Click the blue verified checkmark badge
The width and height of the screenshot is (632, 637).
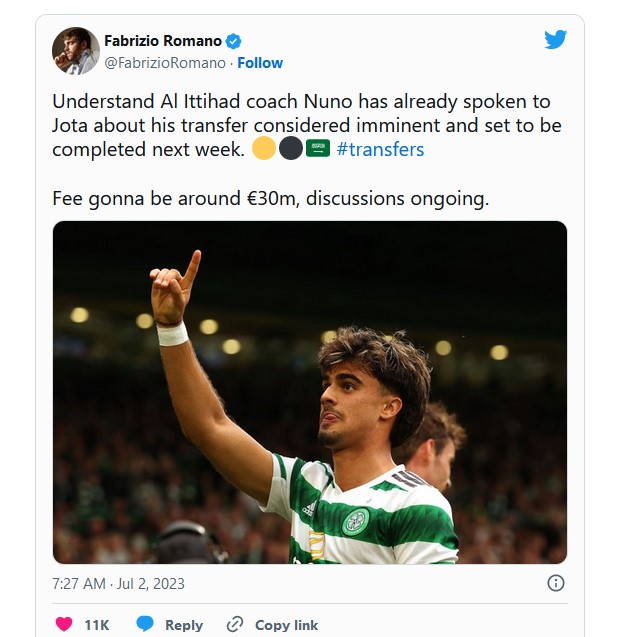point(233,41)
